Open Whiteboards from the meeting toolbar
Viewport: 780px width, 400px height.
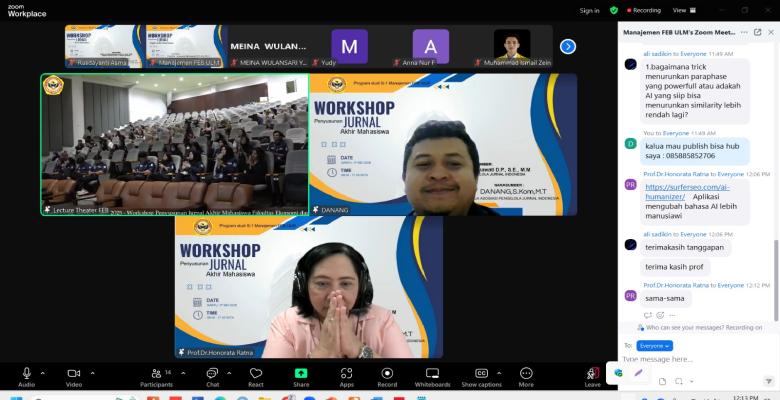coord(432,374)
